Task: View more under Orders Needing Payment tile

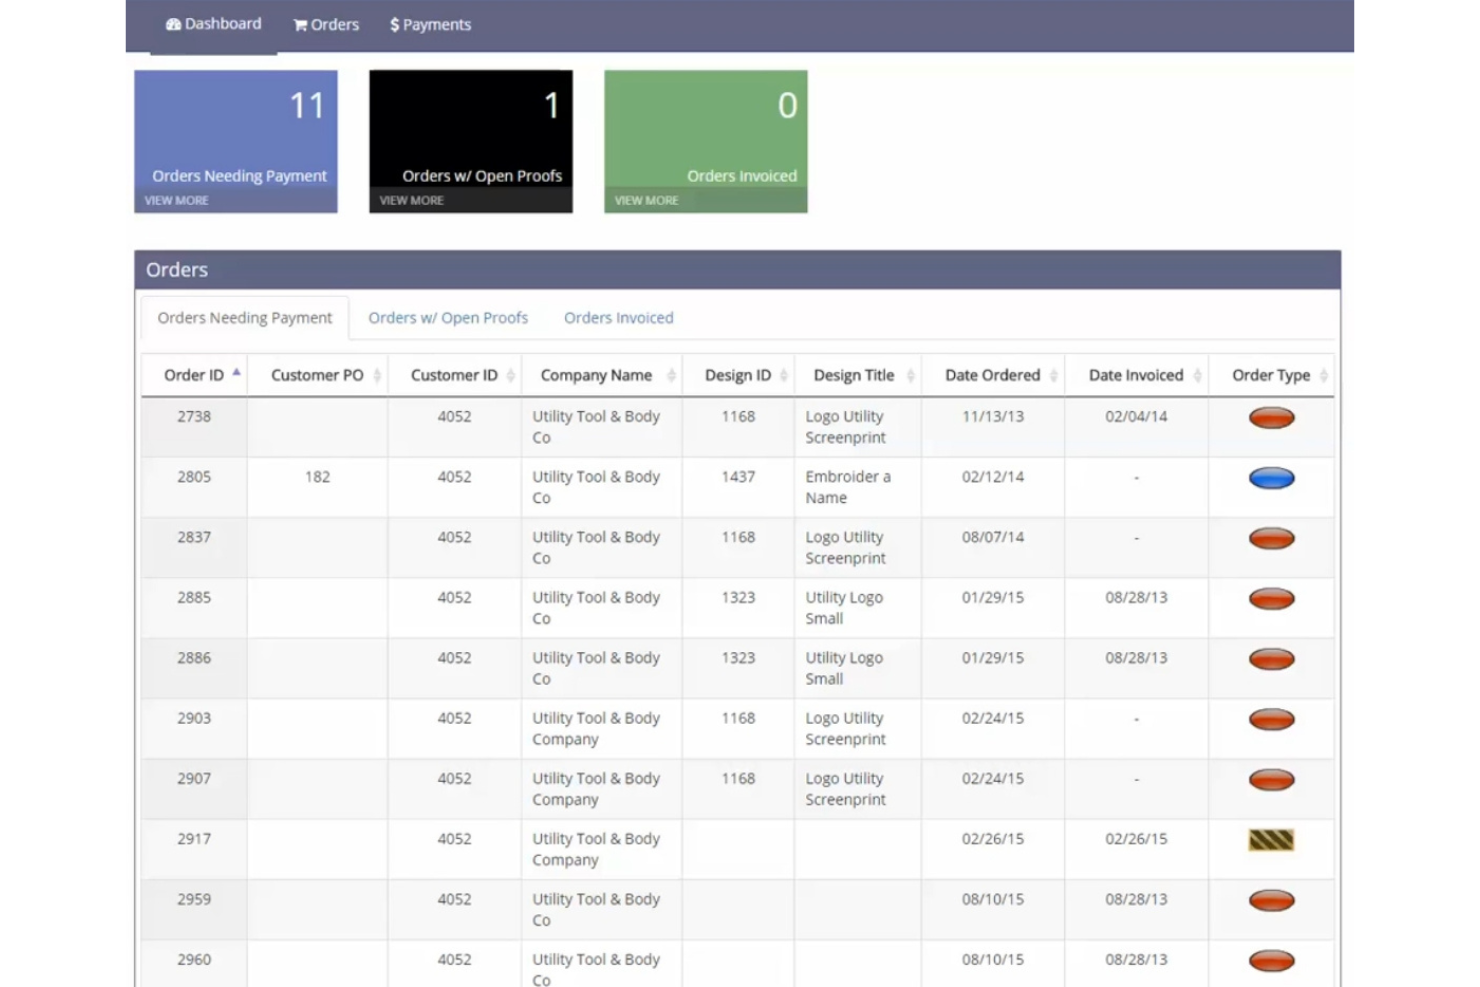Action: (177, 201)
